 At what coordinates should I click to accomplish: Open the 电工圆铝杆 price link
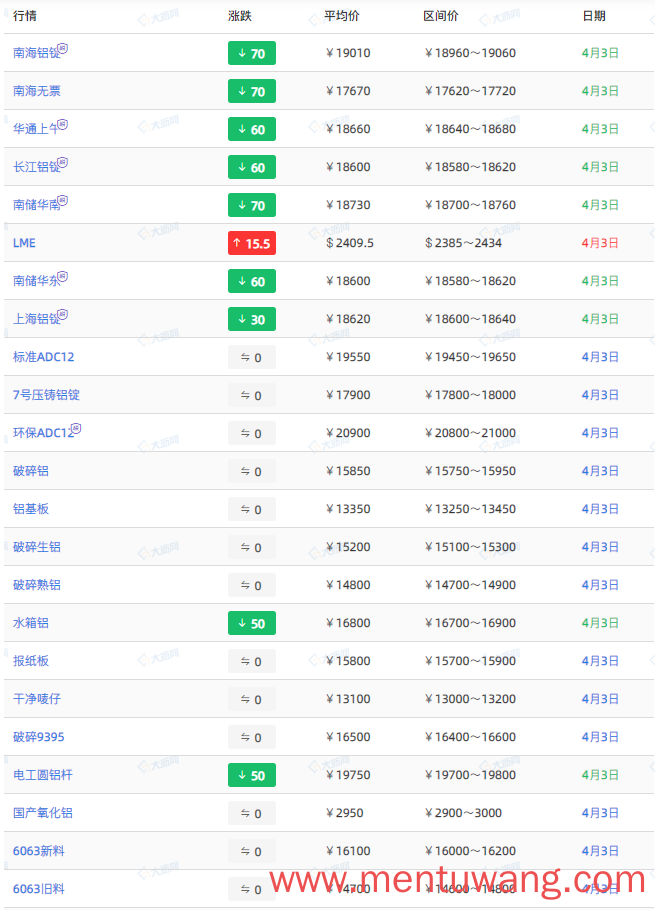click(x=43, y=775)
